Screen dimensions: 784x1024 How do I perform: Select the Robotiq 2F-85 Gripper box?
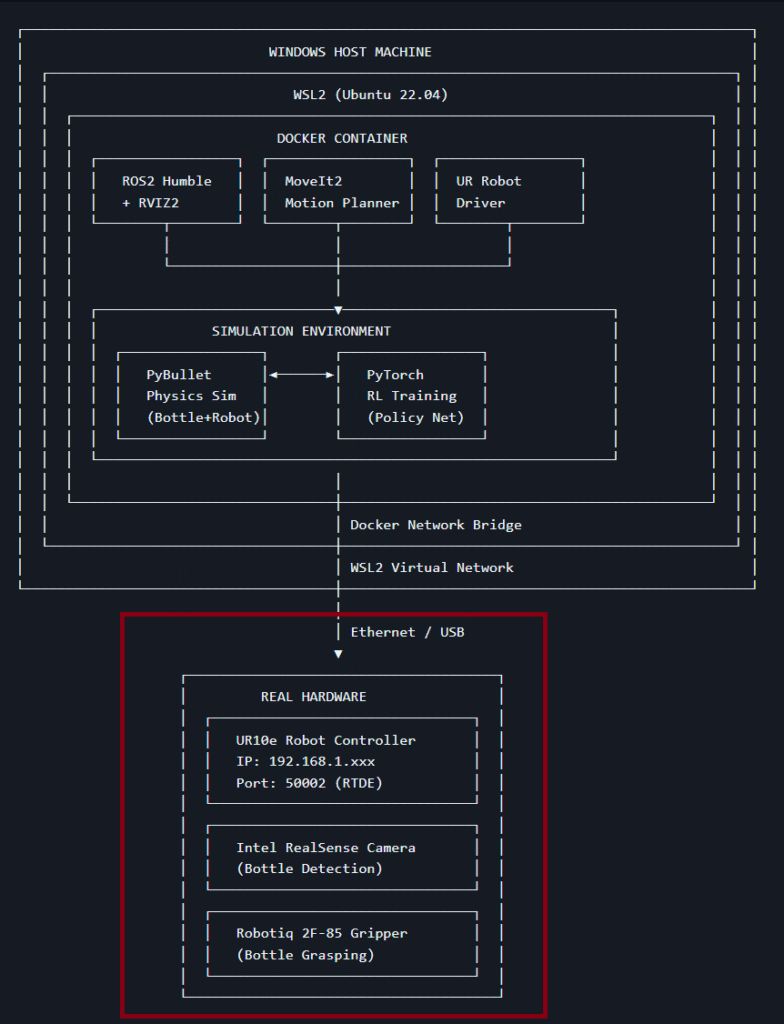[342, 944]
